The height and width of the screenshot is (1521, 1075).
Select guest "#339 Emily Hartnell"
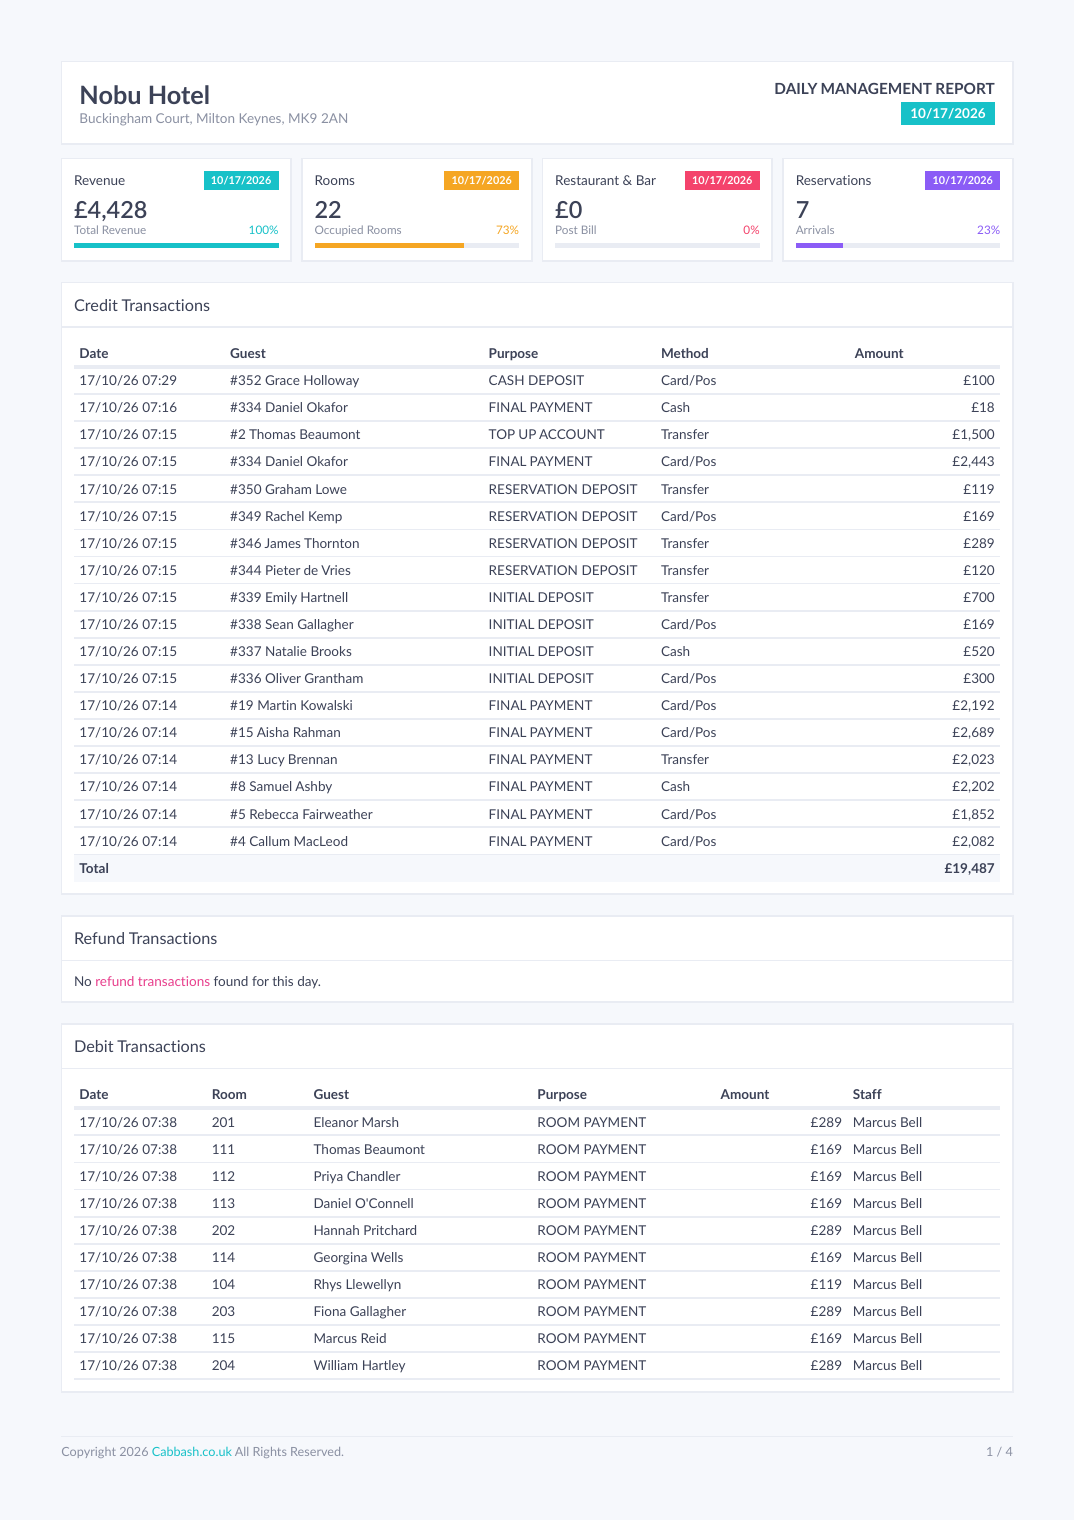(x=289, y=598)
